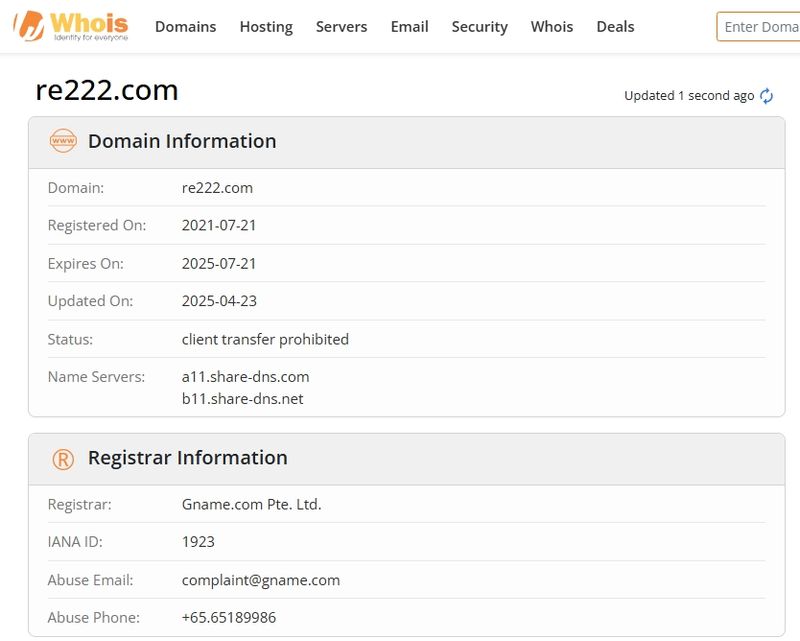Click the 'Updated 1 second ago' text
800x641 pixels.
click(x=689, y=95)
